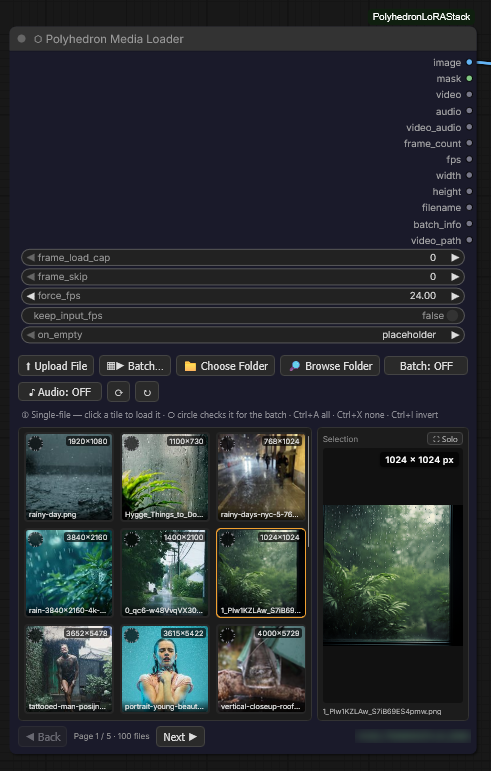Screen dimensions: 491x771
Task: Collapse node via the title bar dot
Action: click(x=22, y=38)
